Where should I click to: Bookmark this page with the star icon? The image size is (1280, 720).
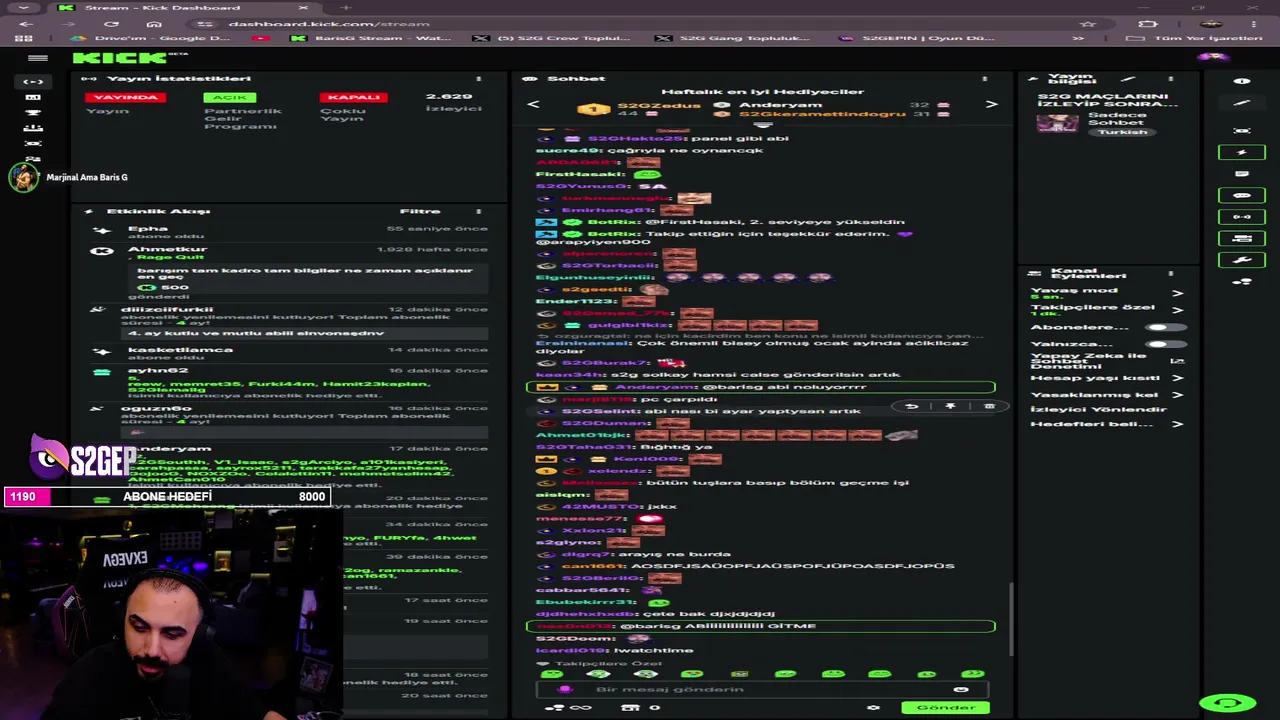(1088, 24)
